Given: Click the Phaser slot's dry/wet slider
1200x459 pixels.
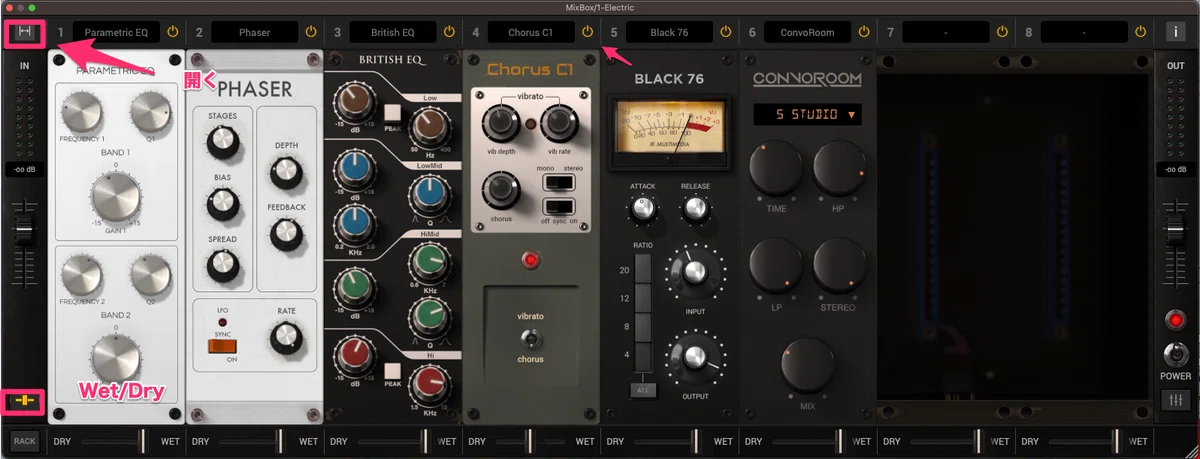Looking at the screenshot, I should [251, 440].
